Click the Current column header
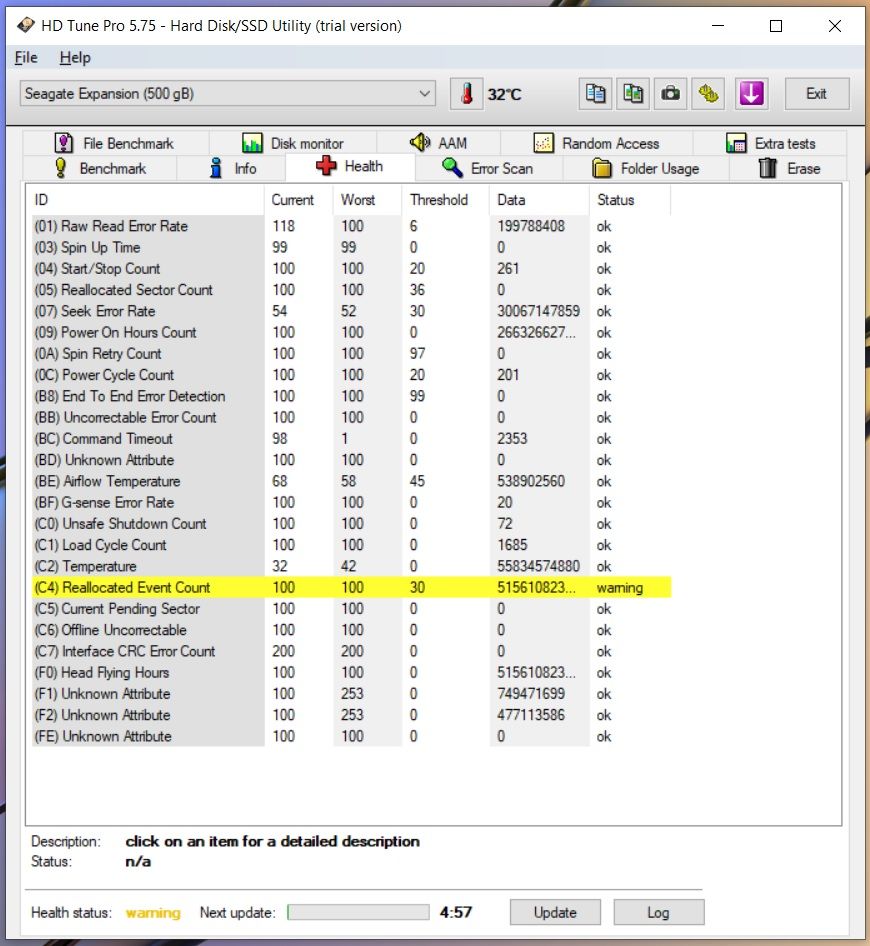 299,200
